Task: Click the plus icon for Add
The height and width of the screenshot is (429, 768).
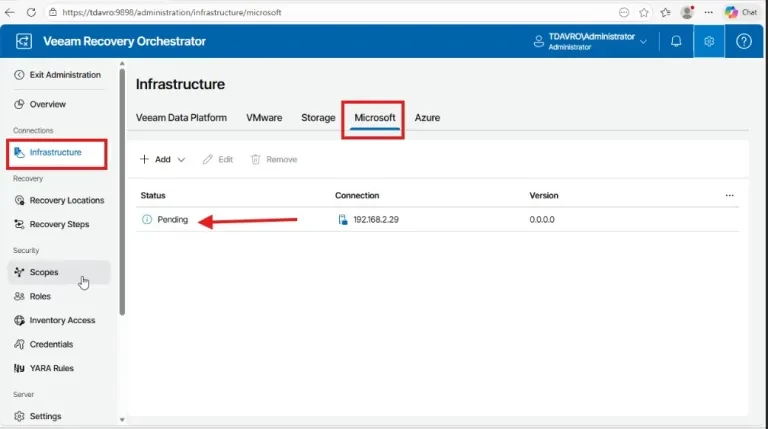Action: pyautogui.click(x=144, y=159)
